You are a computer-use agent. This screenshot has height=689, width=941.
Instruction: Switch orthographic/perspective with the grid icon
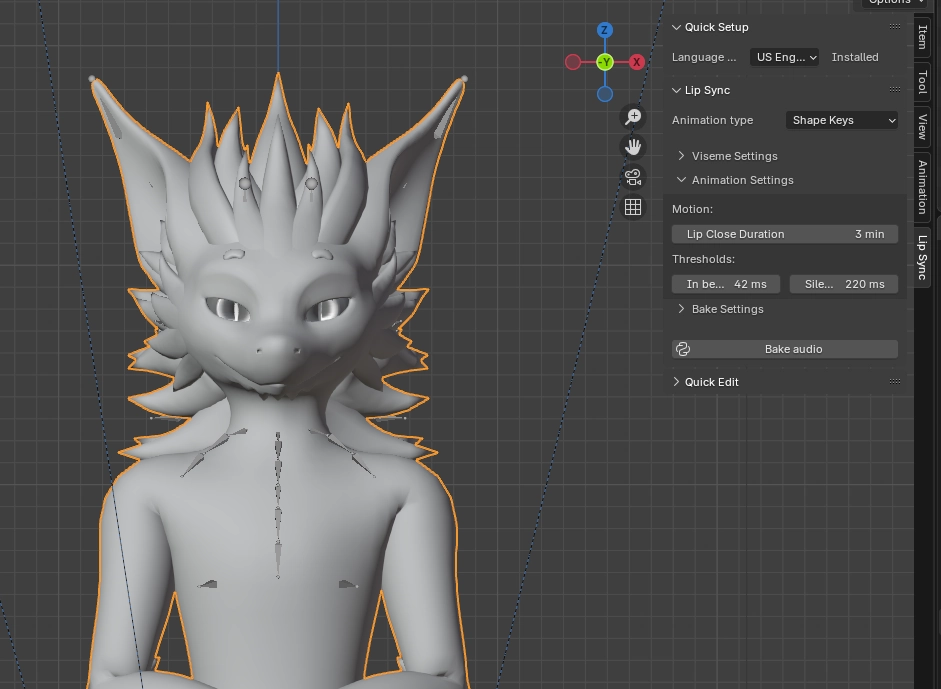[x=633, y=207]
